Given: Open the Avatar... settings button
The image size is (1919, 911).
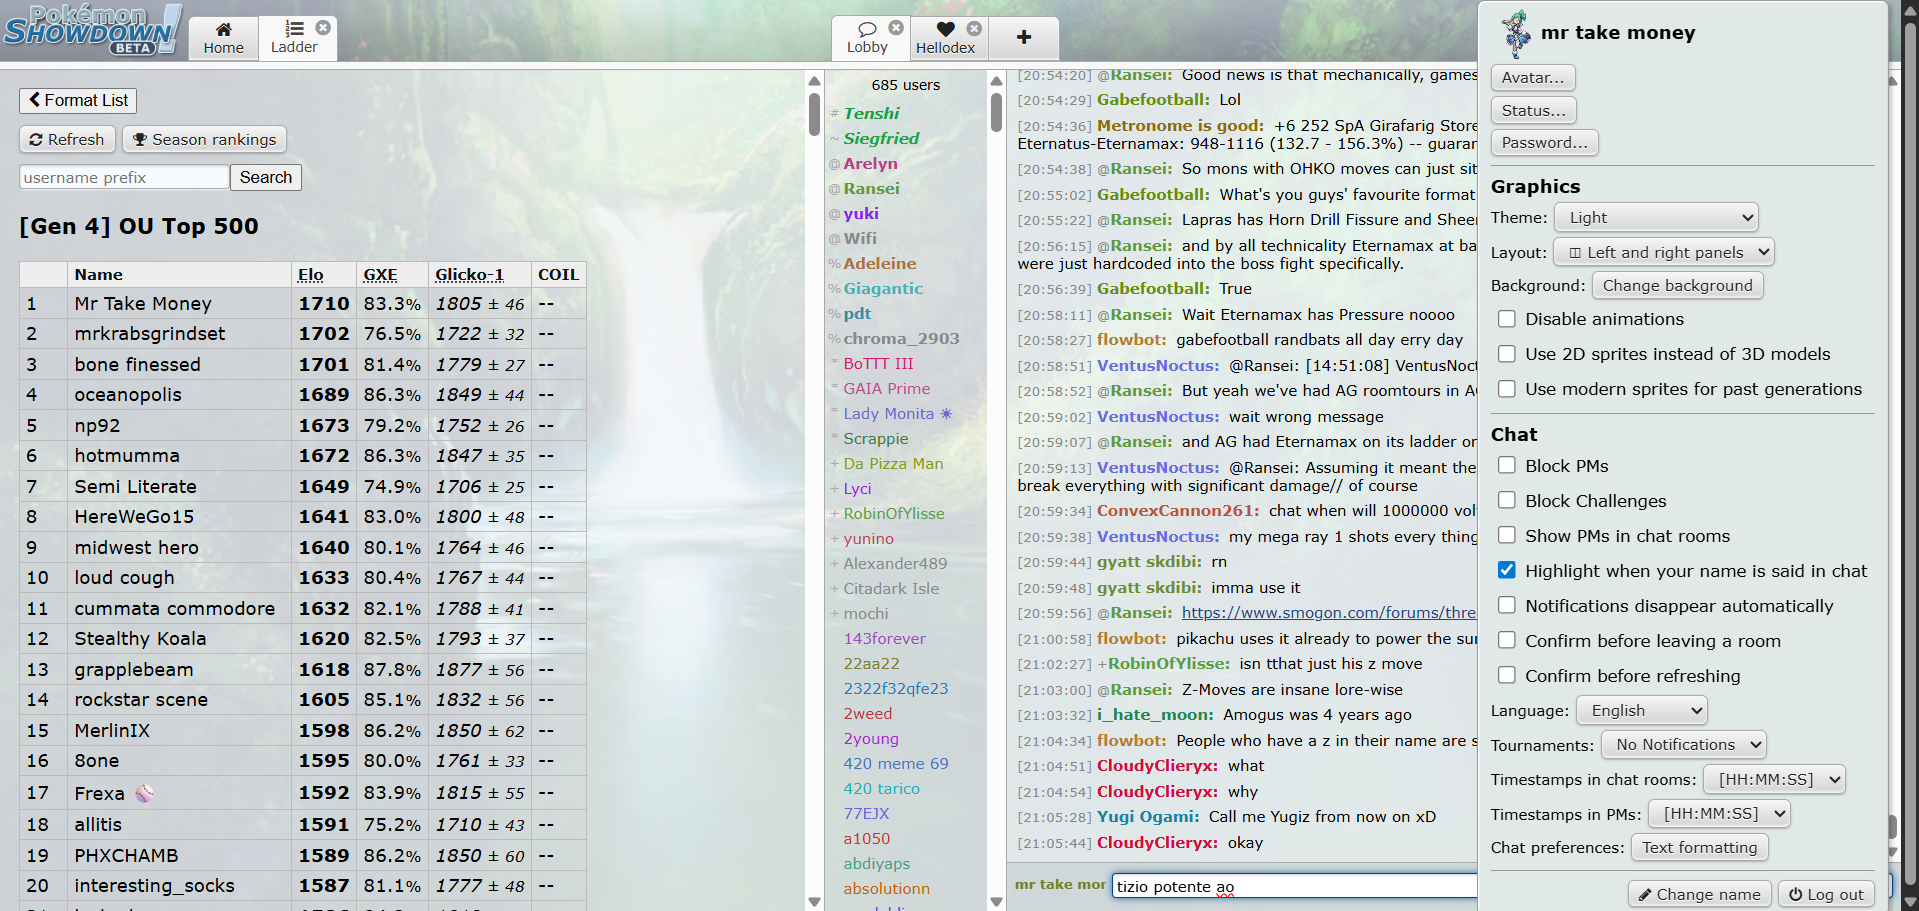Looking at the screenshot, I should point(1533,77).
